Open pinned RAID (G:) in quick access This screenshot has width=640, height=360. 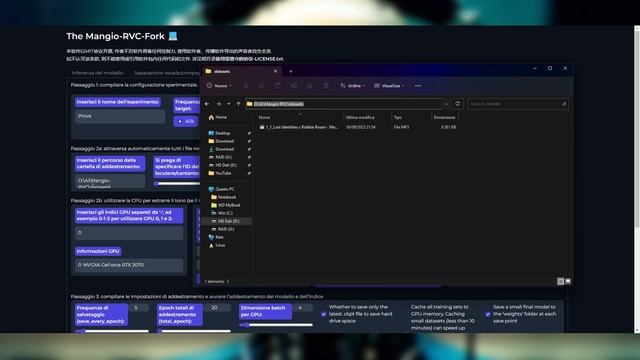(220, 157)
